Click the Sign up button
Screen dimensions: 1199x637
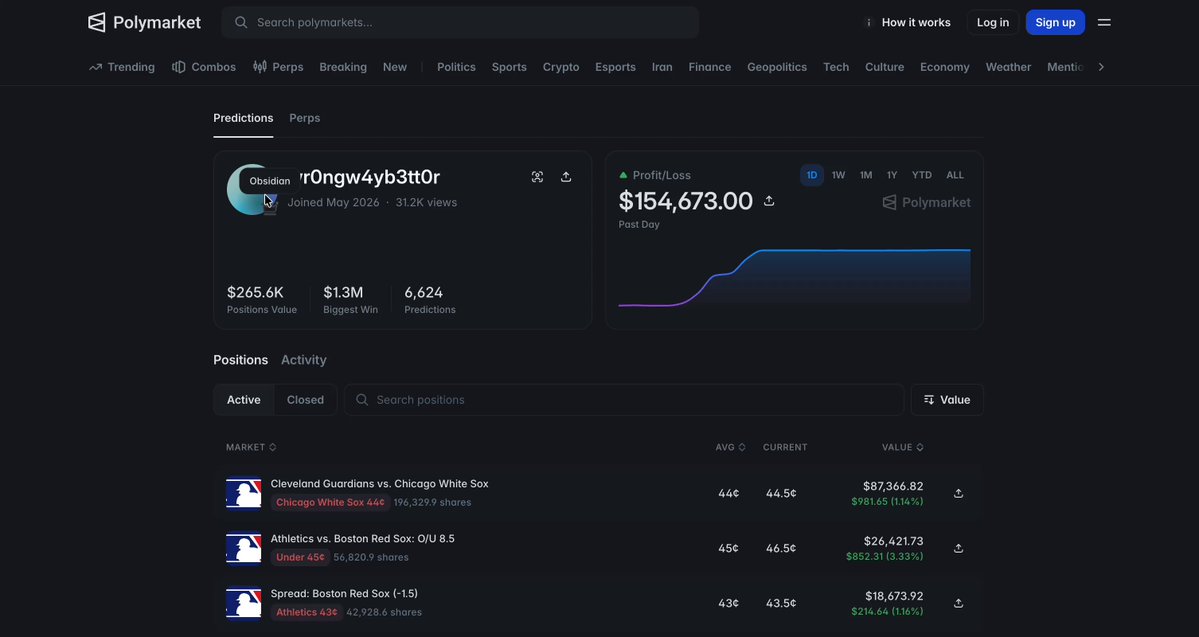coord(1055,22)
